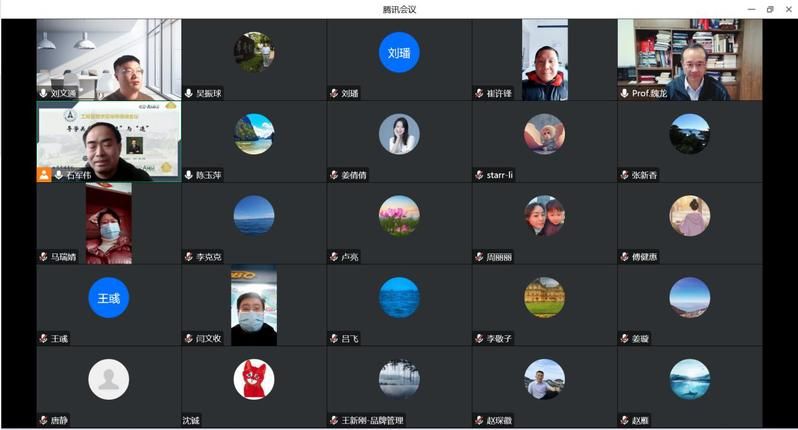Click the muted mic icon beside 王新刚-品牌管理
The image size is (798, 430).
[334, 420]
